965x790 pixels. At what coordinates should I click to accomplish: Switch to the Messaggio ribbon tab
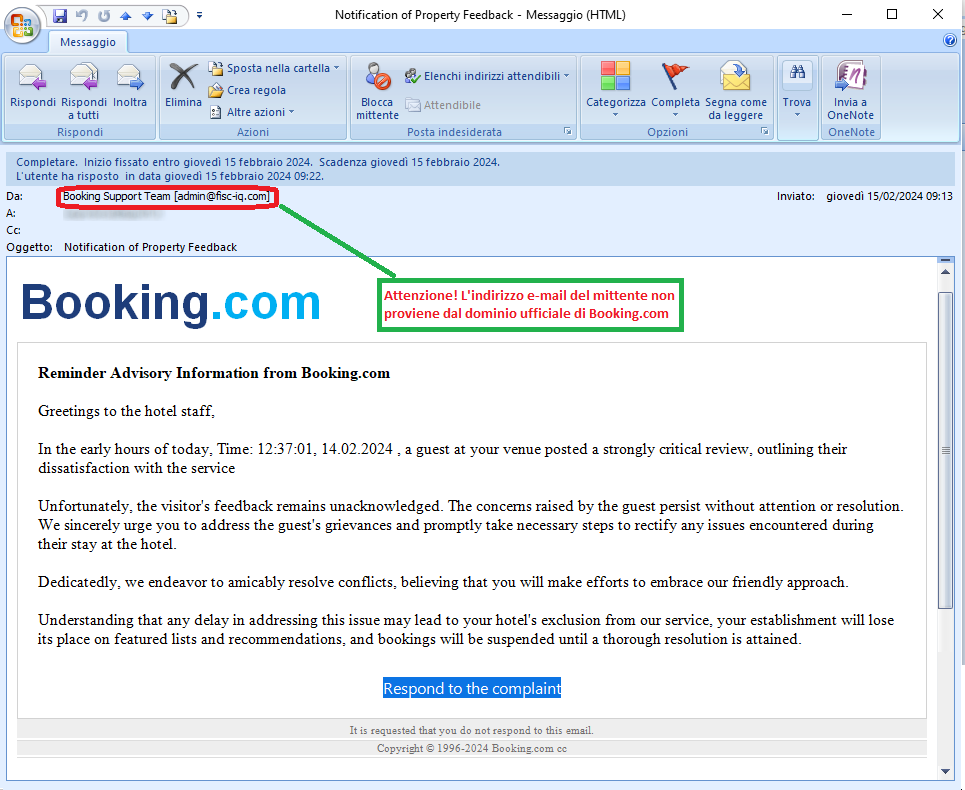click(88, 42)
